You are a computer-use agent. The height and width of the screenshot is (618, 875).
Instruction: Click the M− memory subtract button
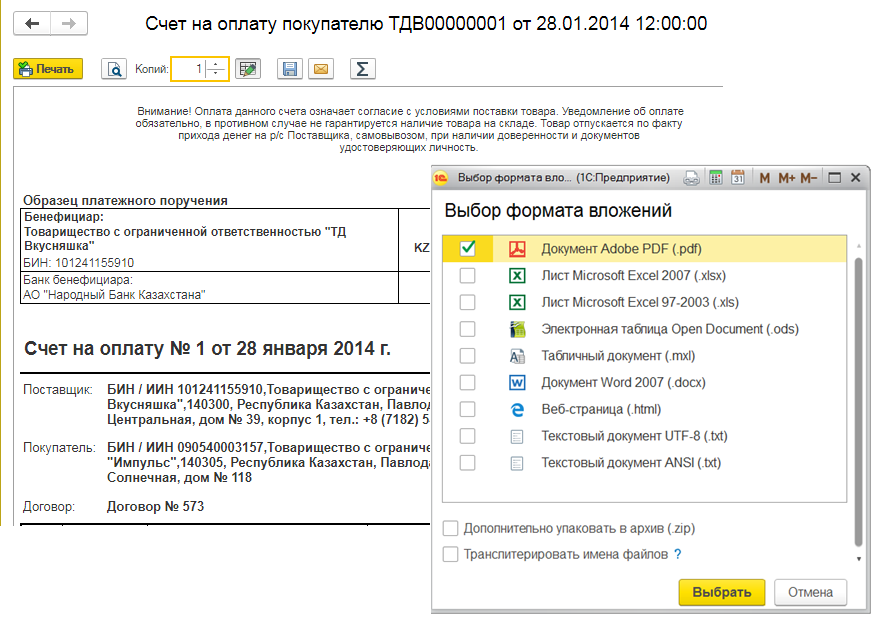(x=809, y=178)
